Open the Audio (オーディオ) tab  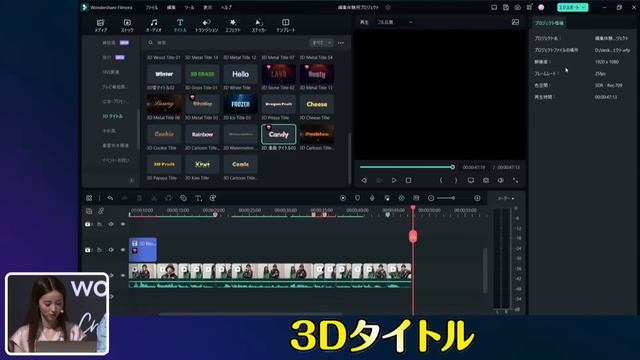153,25
